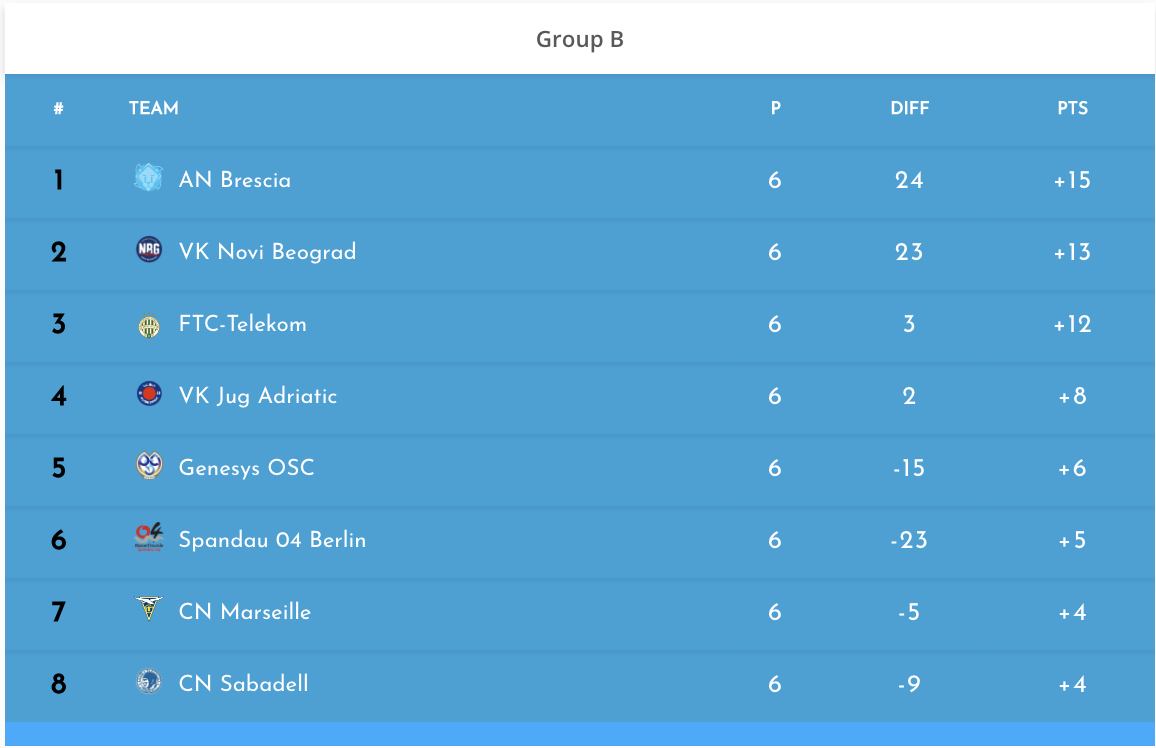Click the FTC-Telekom club crest

pyautogui.click(x=148, y=325)
